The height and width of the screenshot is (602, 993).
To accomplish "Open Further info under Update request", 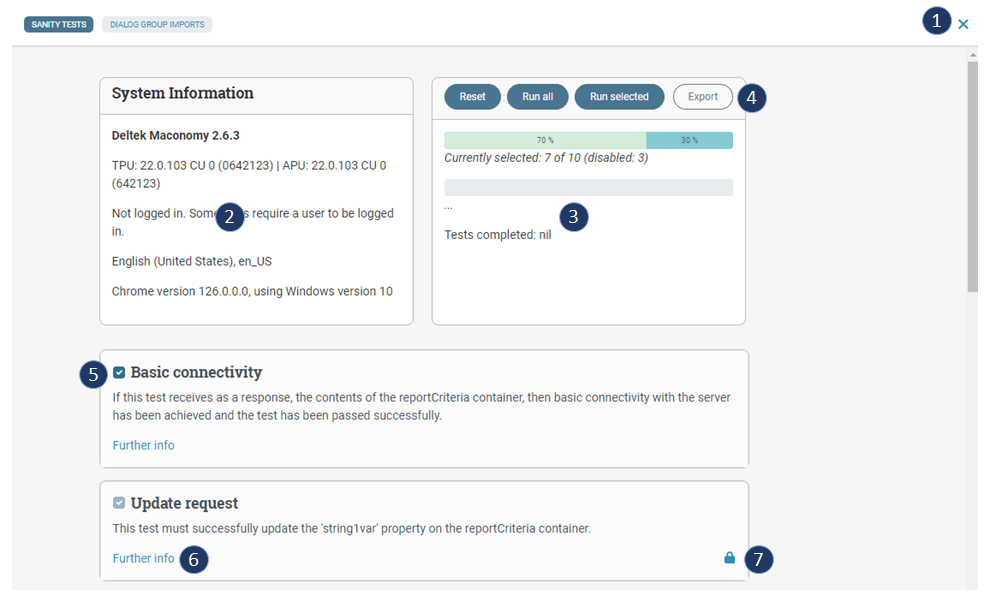I will pos(143,558).
